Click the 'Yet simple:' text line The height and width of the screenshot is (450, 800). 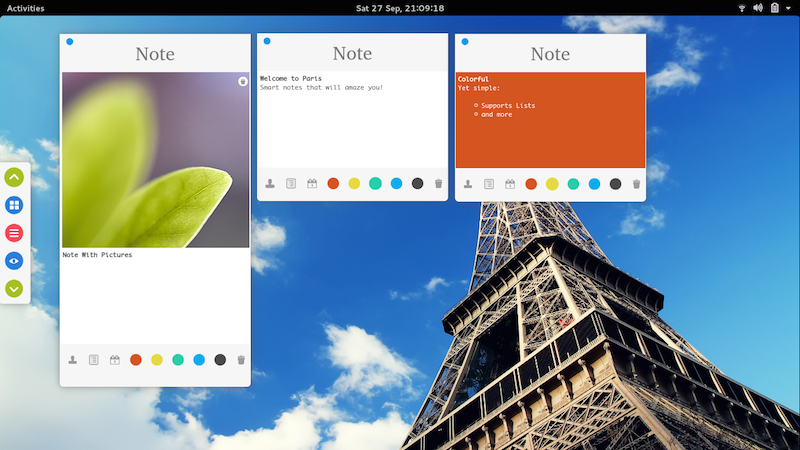479,88
